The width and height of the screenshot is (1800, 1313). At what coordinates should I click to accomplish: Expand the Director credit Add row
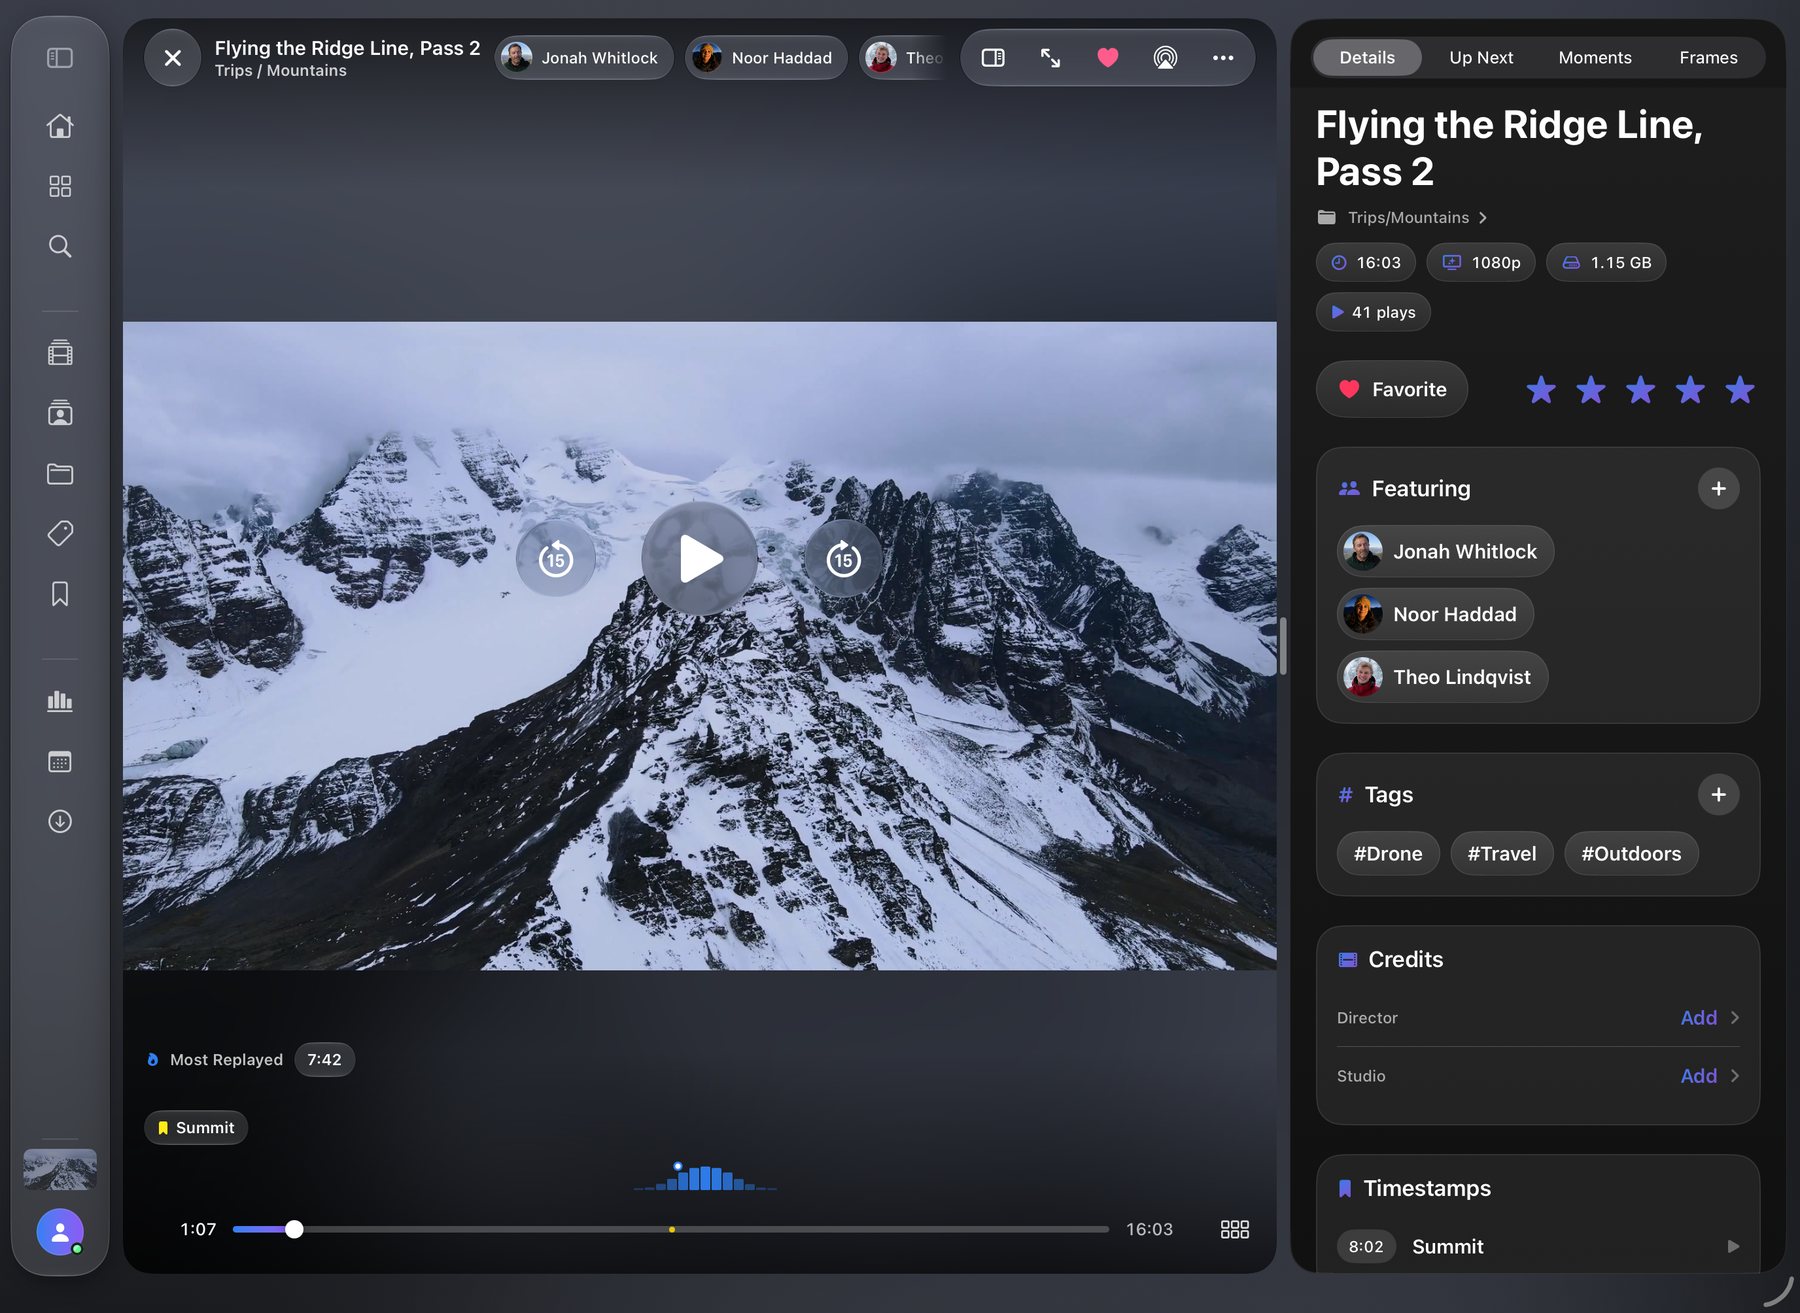tap(1538, 1018)
